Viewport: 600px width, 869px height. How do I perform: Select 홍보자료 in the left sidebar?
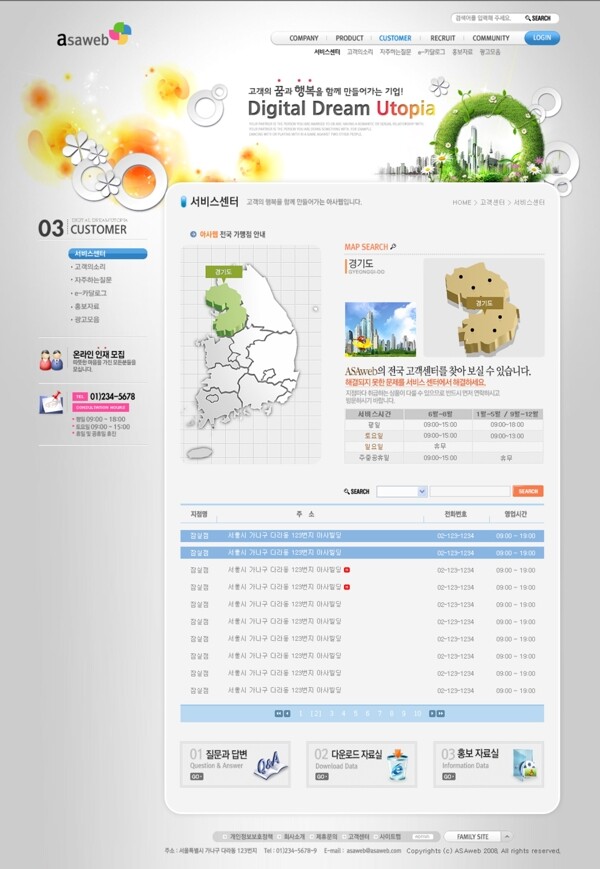tap(86, 306)
